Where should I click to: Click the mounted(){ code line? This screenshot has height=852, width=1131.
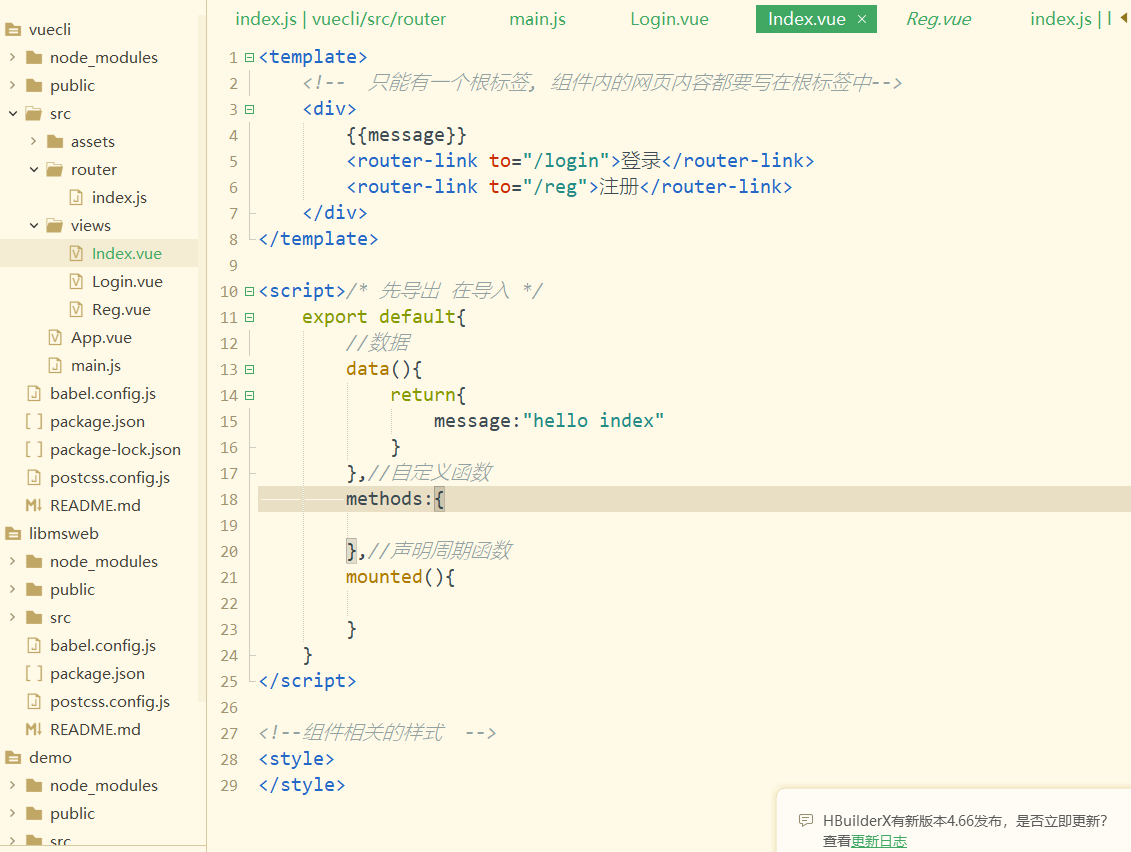pyautogui.click(x=400, y=577)
